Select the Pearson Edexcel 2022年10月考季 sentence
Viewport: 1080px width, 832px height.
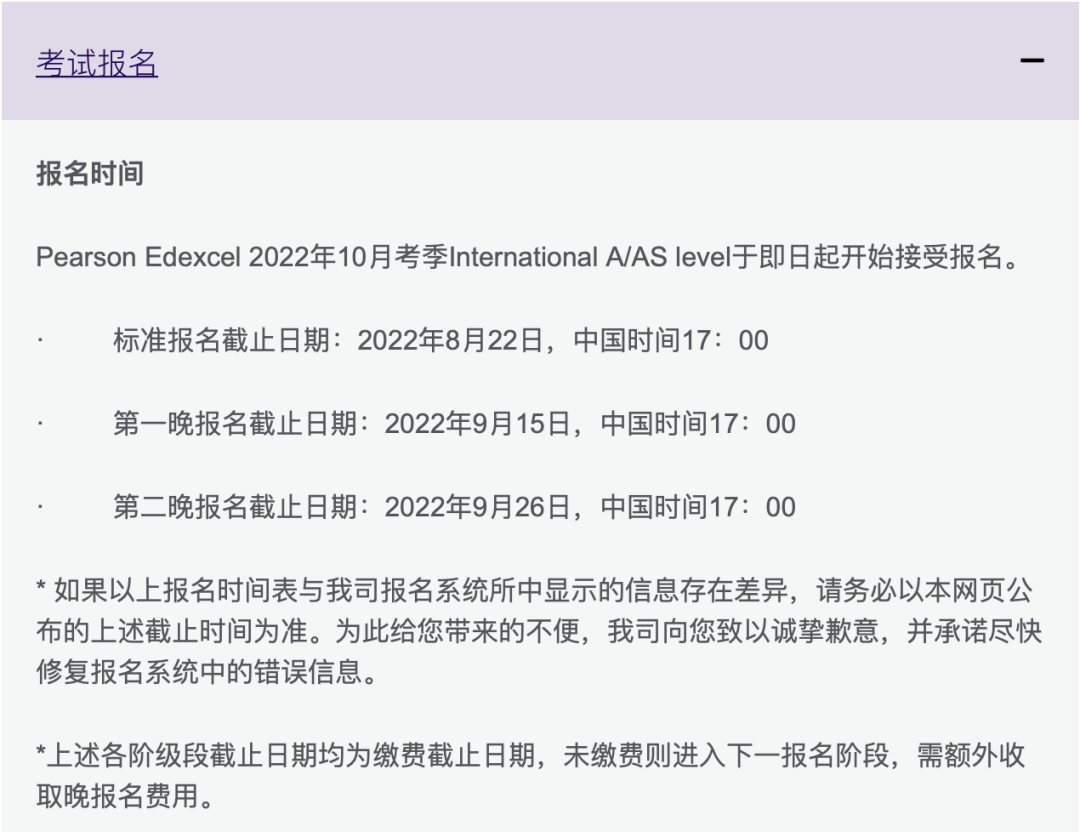tap(527, 257)
